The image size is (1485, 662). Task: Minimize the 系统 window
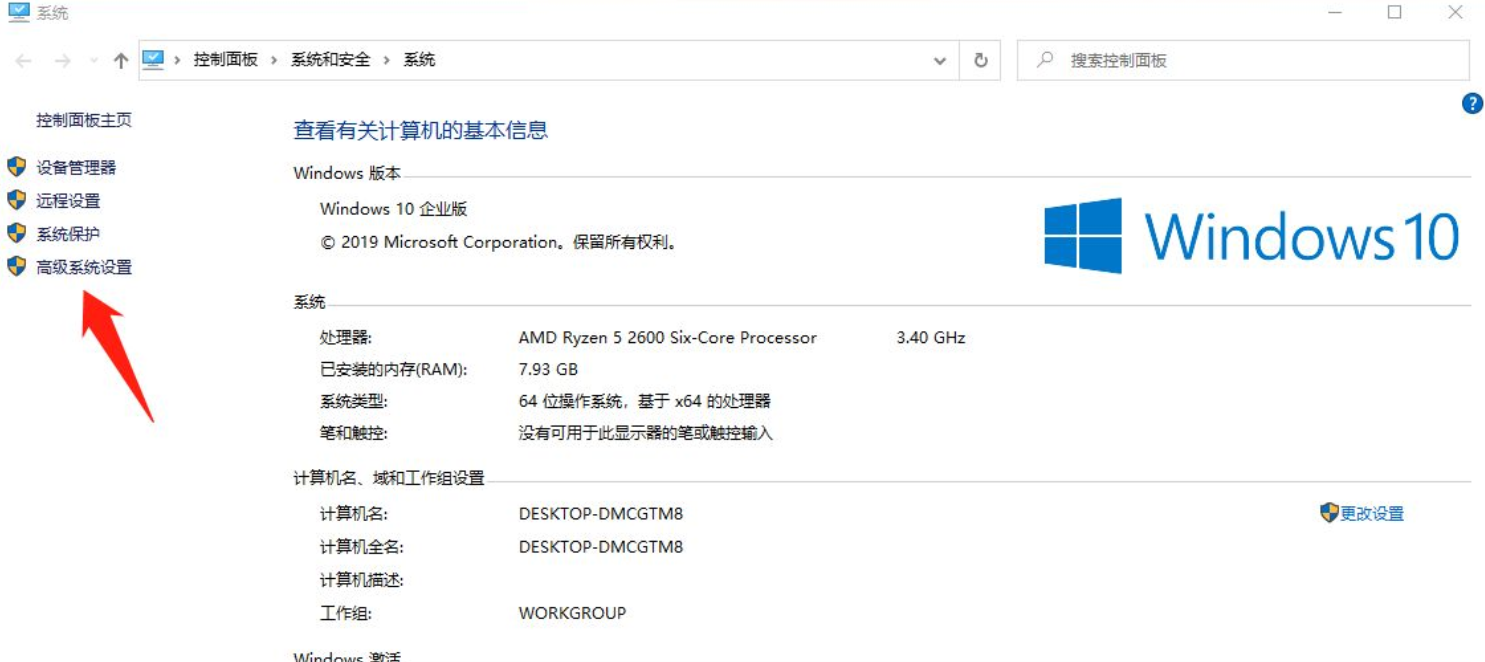tap(1335, 13)
